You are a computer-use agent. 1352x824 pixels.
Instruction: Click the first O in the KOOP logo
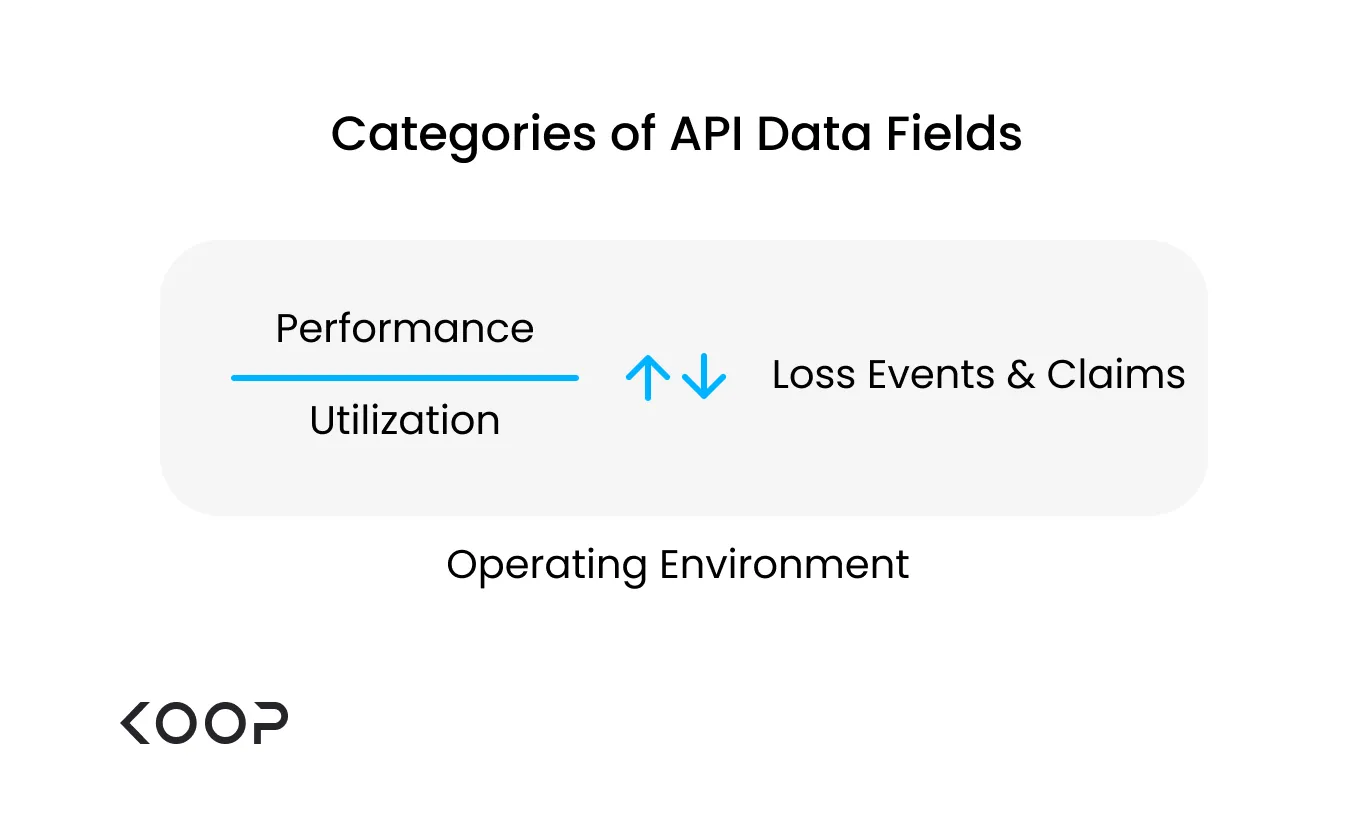click(176, 723)
